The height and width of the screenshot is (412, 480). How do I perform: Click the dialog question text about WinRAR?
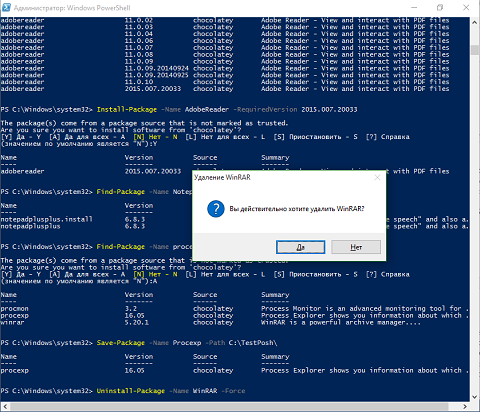pyautogui.click(x=297, y=209)
